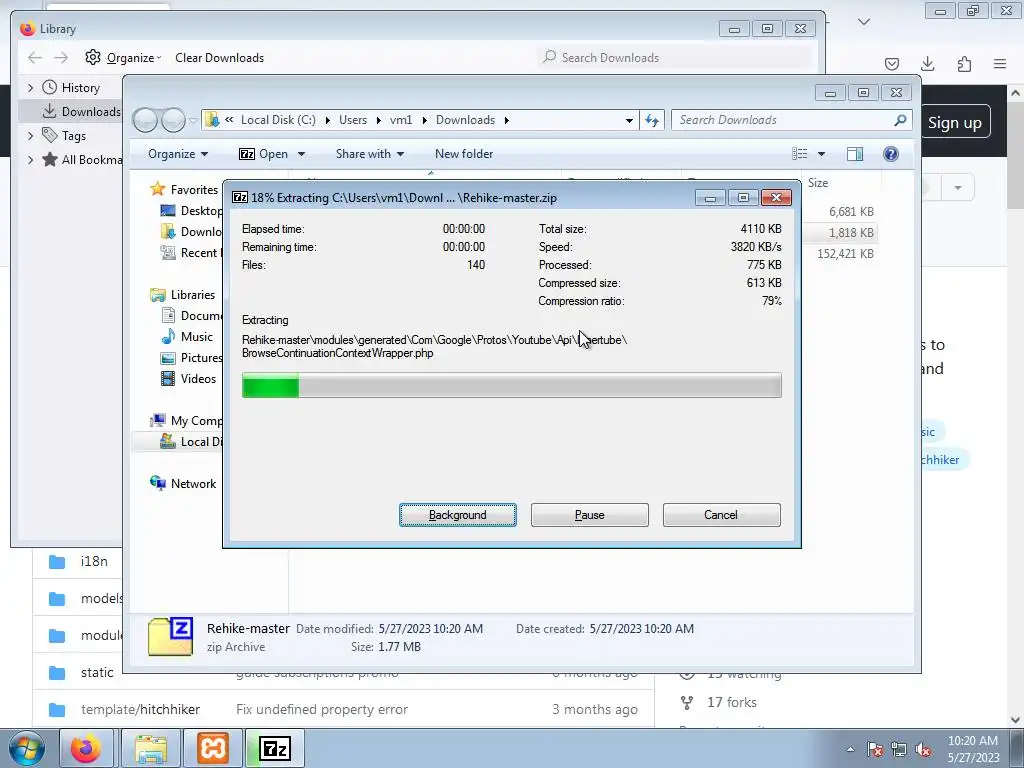Open Windows Explorer from the taskbar
The height and width of the screenshot is (768, 1024).
(x=151, y=748)
